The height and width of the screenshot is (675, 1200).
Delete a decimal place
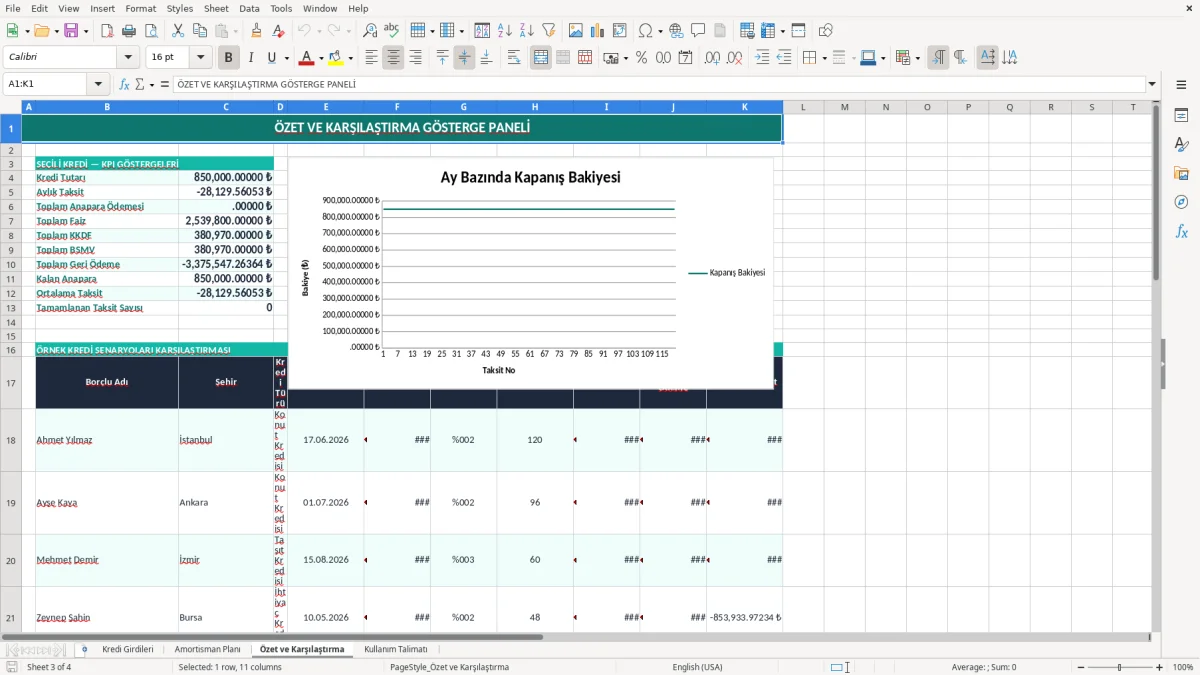click(x=735, y=58)
